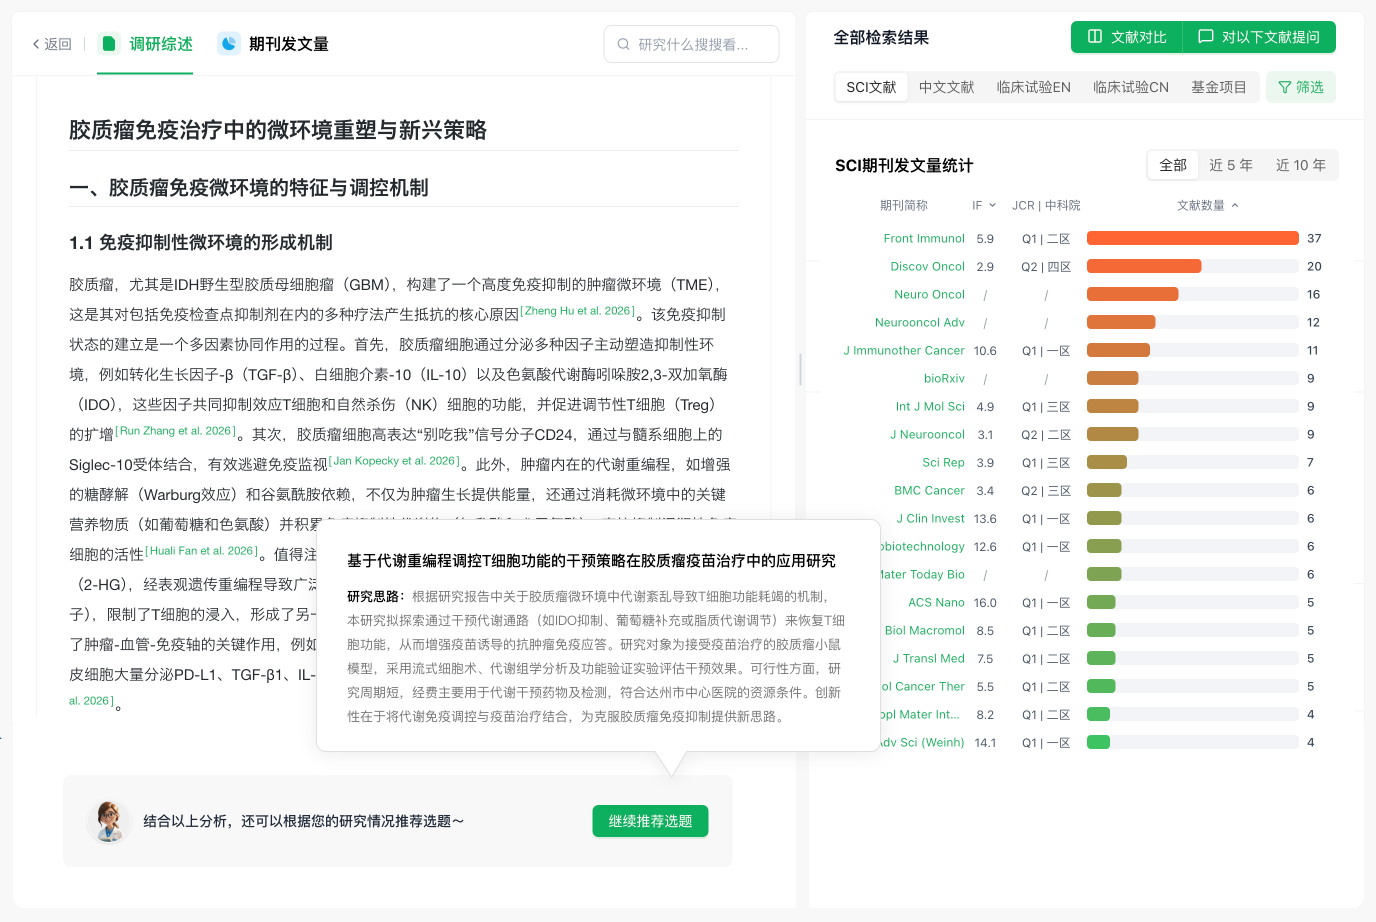Open the Zheng Hu et al. 2026 citation

pyautogui.click(x=577, y=311)
